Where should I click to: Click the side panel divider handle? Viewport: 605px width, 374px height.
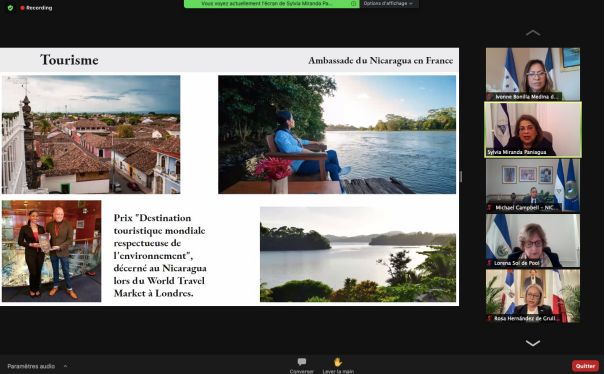tap(461, 177)
